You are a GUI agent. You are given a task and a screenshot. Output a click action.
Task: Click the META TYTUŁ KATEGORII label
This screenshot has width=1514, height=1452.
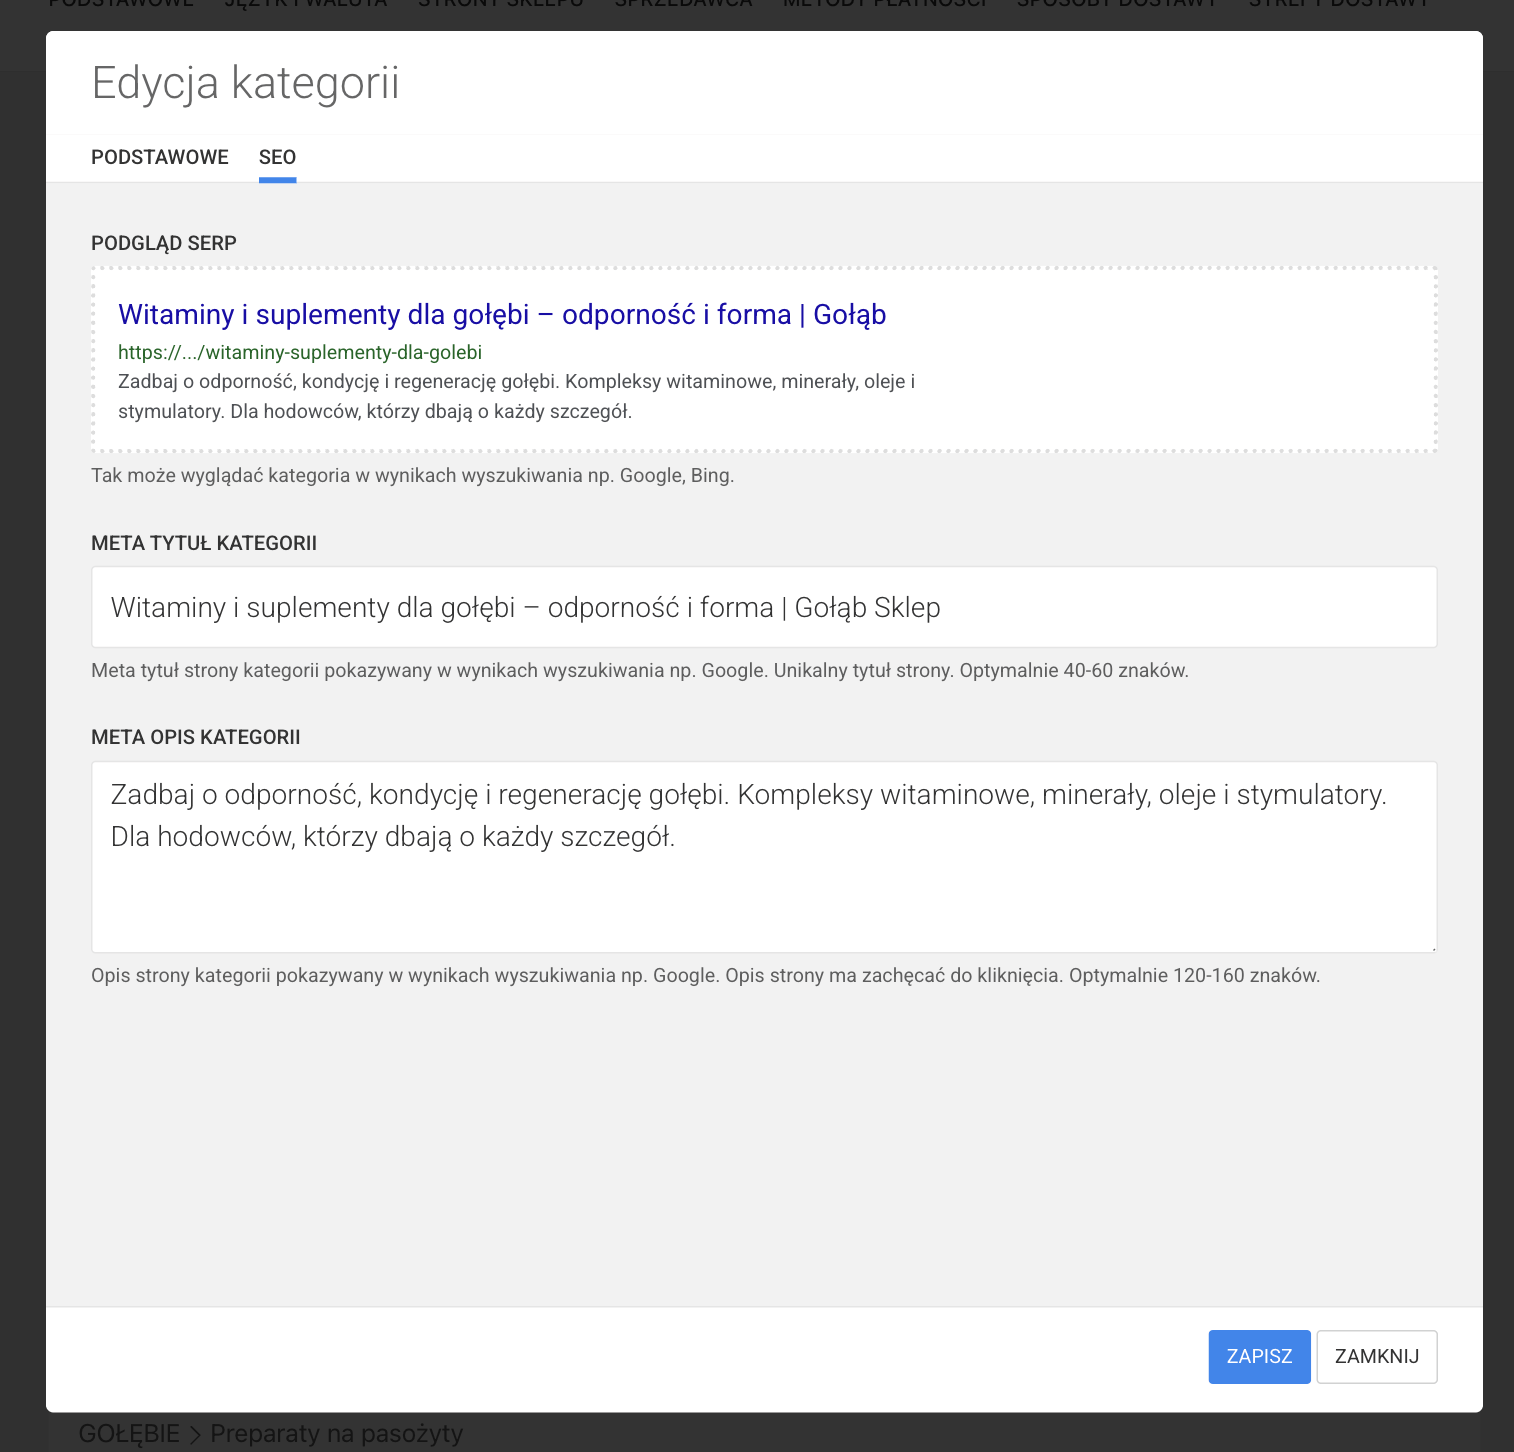204,543
